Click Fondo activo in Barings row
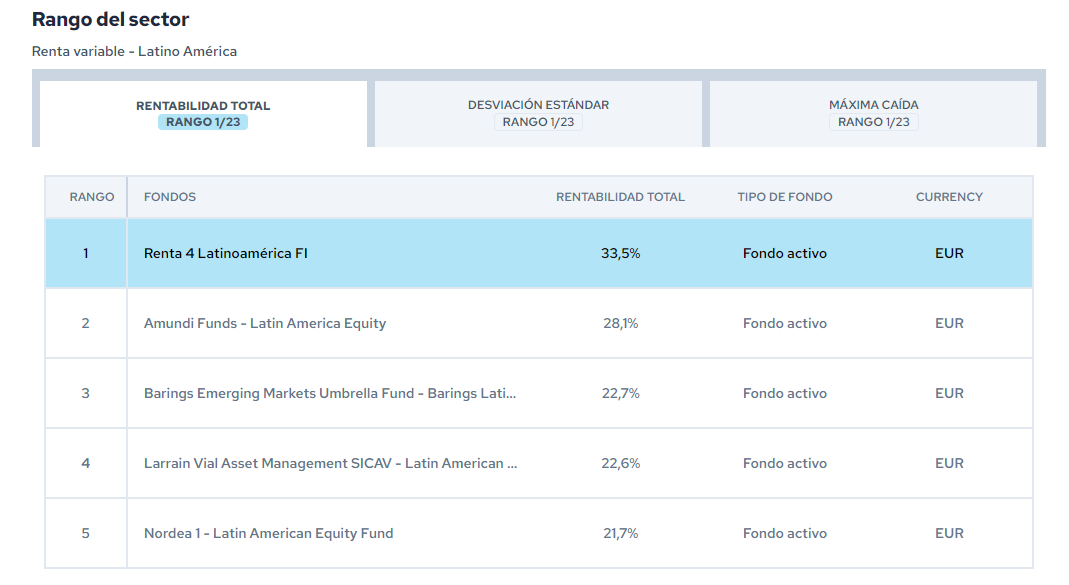1069x585 pixels. point(785,393)
